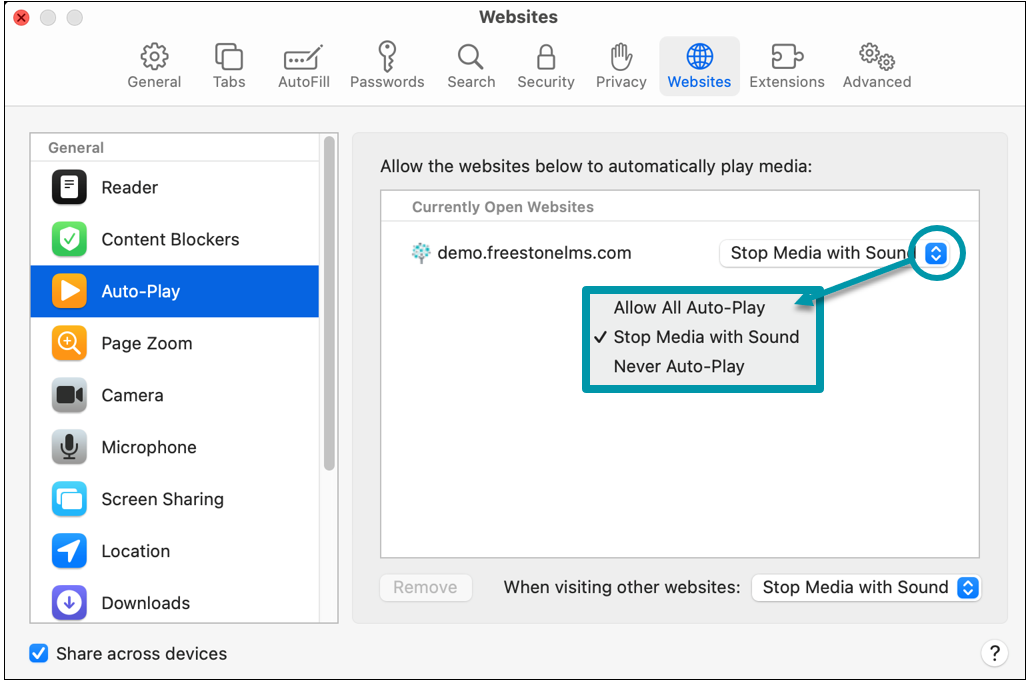Click the AutoFill settings icon

(x=303, y=64)
